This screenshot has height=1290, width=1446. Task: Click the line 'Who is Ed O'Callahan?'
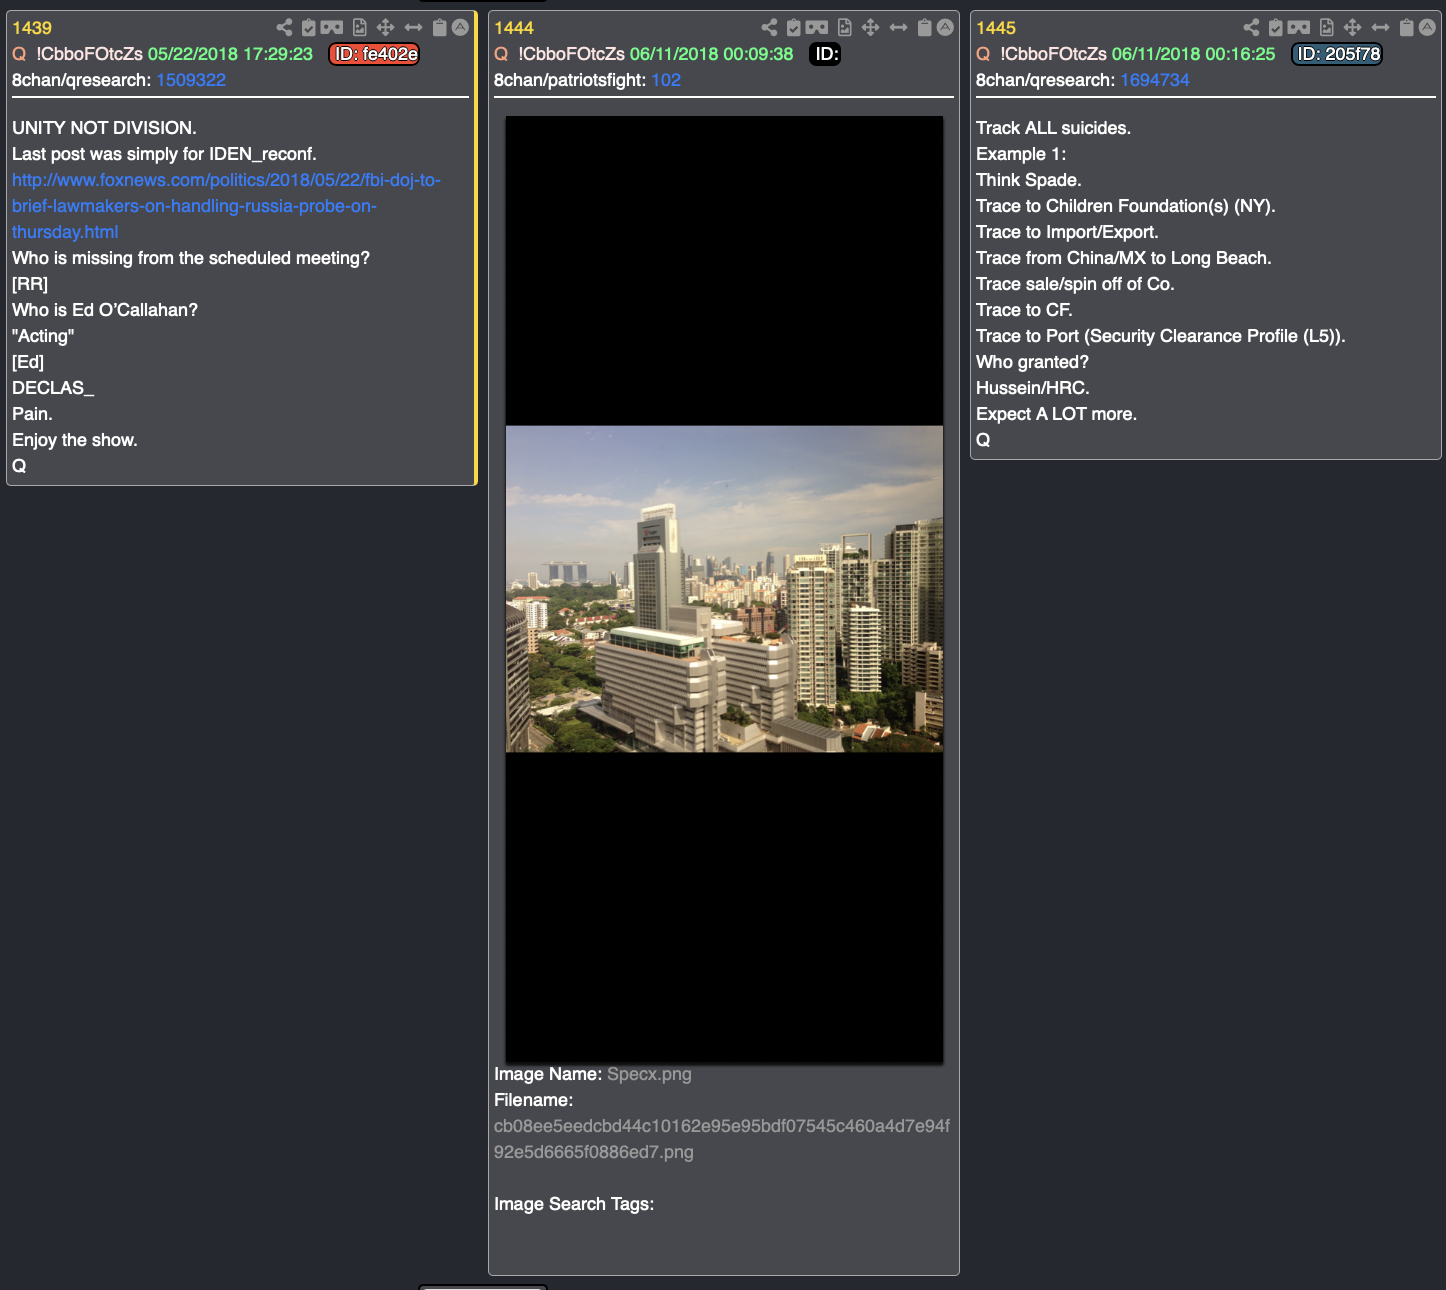pyautogui.click(x=105, y=310)
